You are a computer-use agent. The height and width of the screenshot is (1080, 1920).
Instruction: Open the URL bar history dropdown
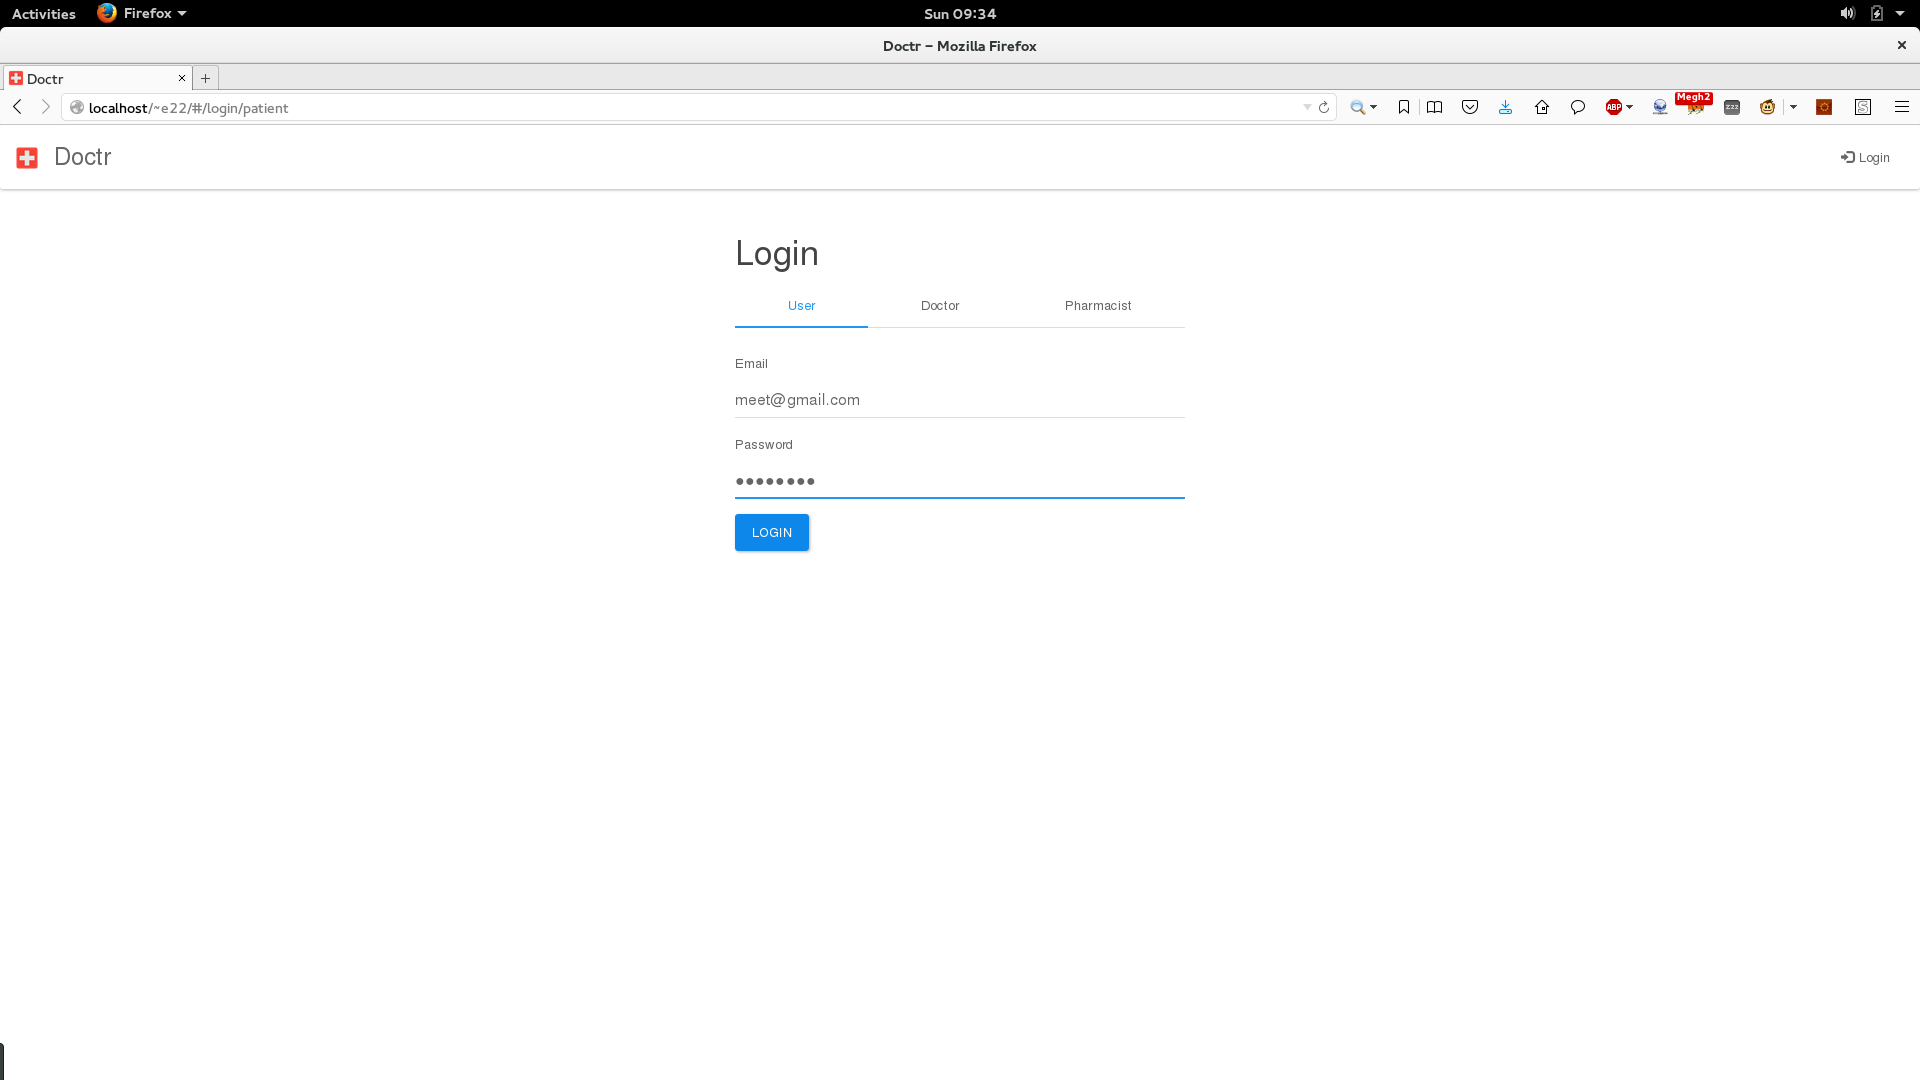pyautogui.click(x=1307, y=108)
